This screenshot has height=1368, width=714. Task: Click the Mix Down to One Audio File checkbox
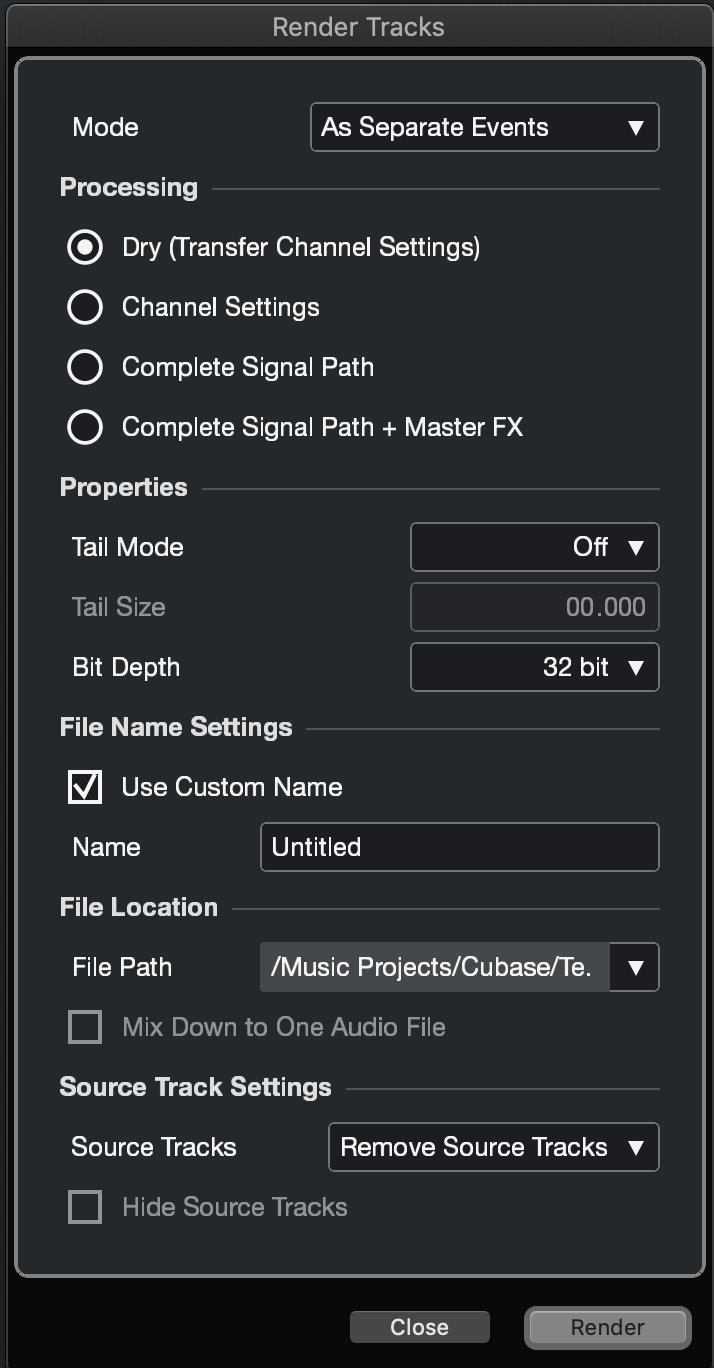[85, 1027]
